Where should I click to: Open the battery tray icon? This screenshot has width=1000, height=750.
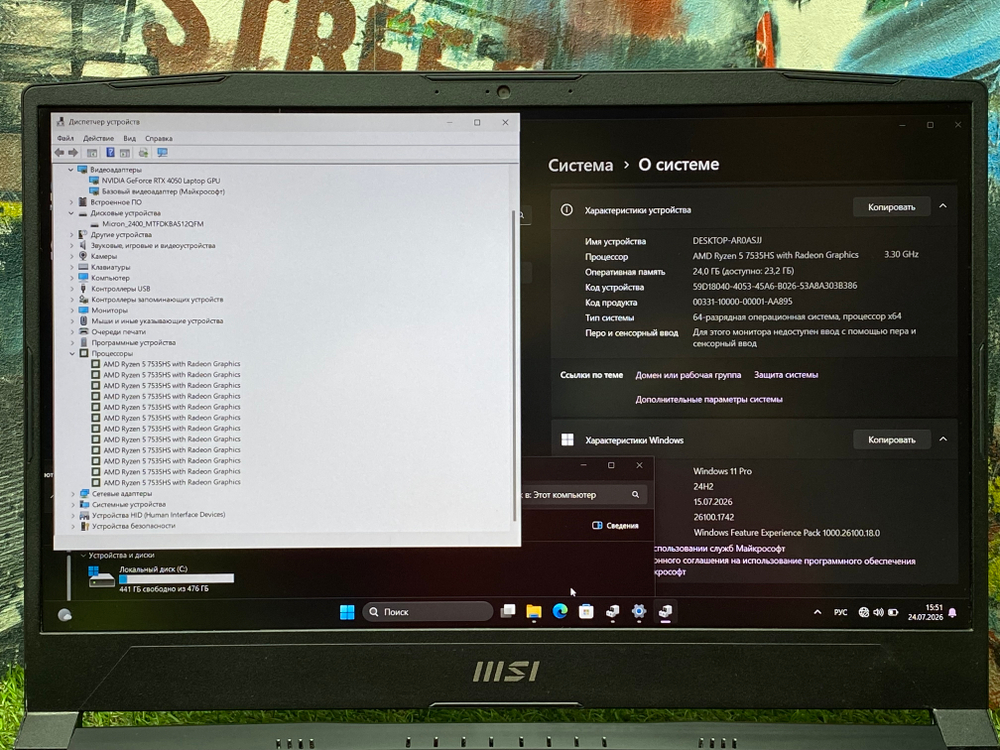[x=893, y=612]
